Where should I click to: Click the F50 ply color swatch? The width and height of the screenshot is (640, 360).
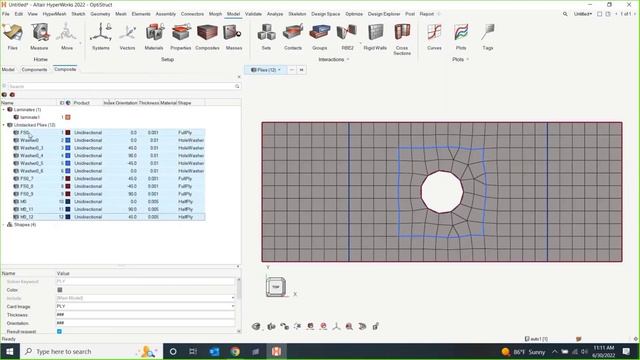68,133
